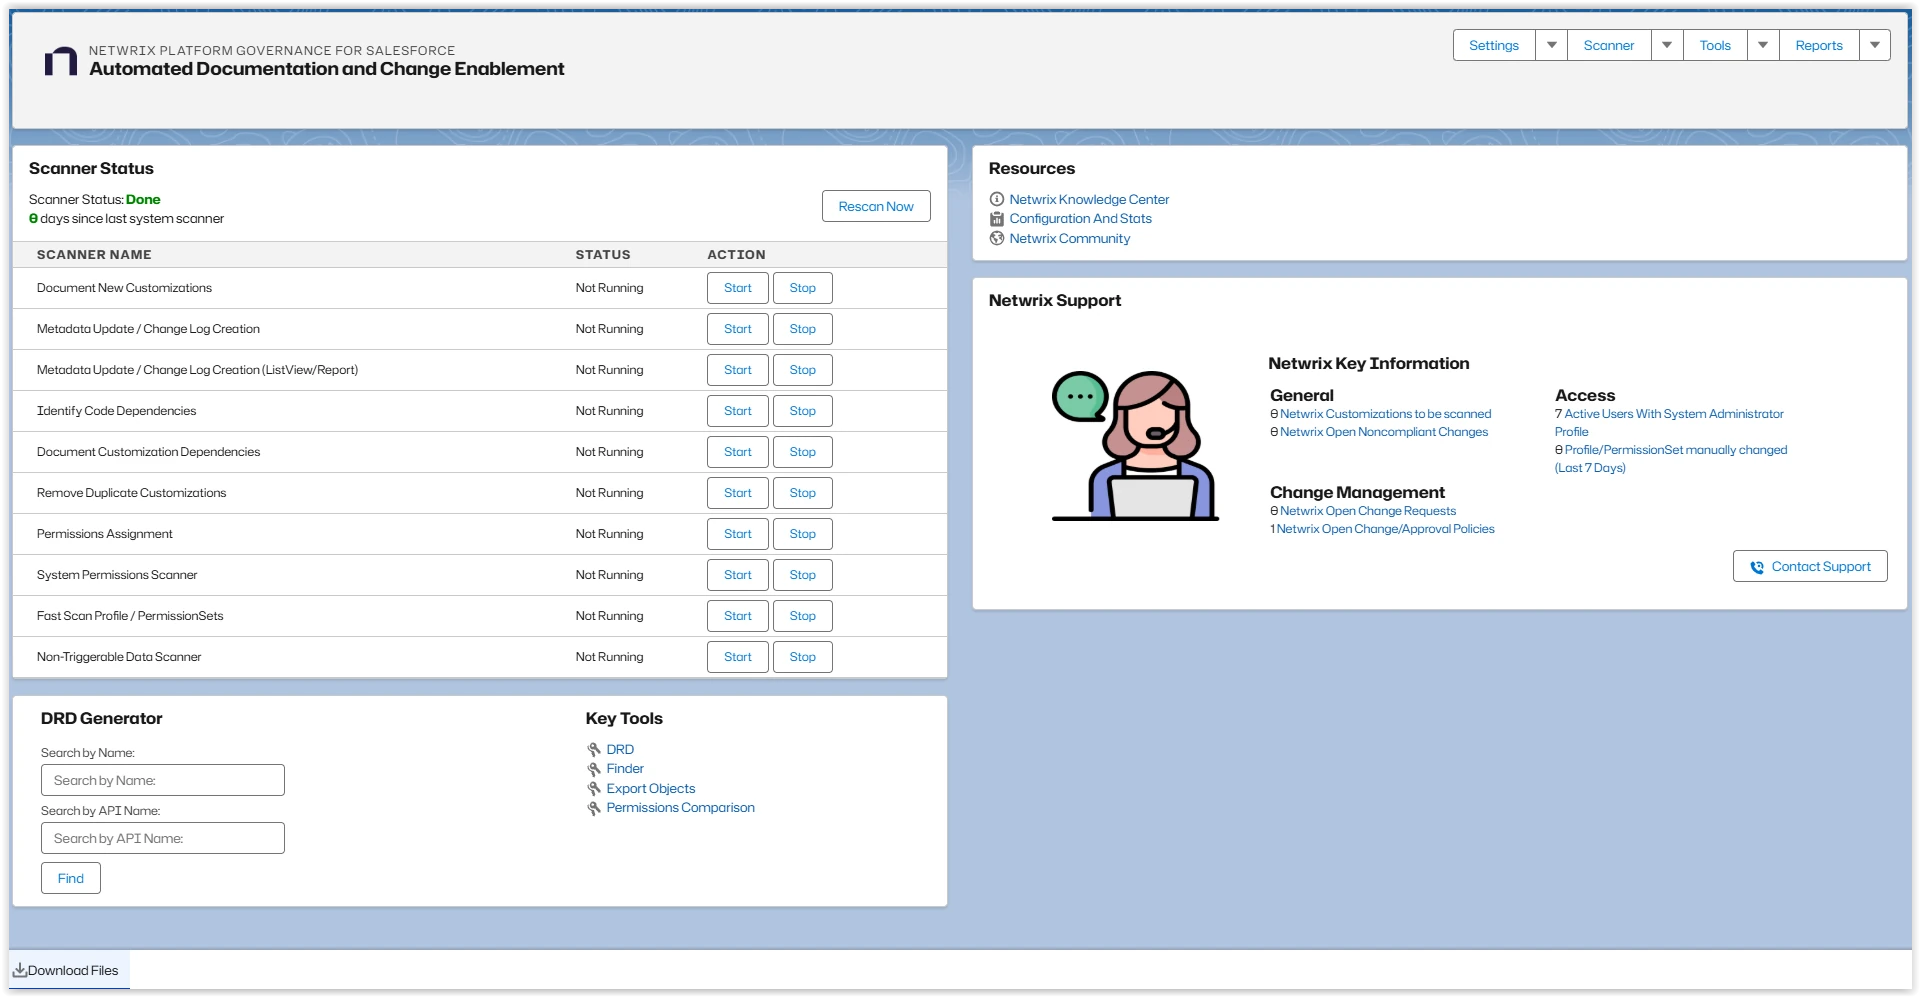The height and width of the screenshot is (997, 1920).
Task: Click the globe icon beside Netwrix Community
Action: coord(996,238)
